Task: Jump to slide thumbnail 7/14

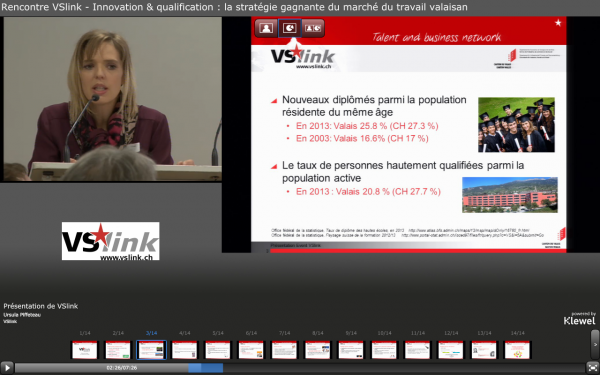Action: point(284,350)
